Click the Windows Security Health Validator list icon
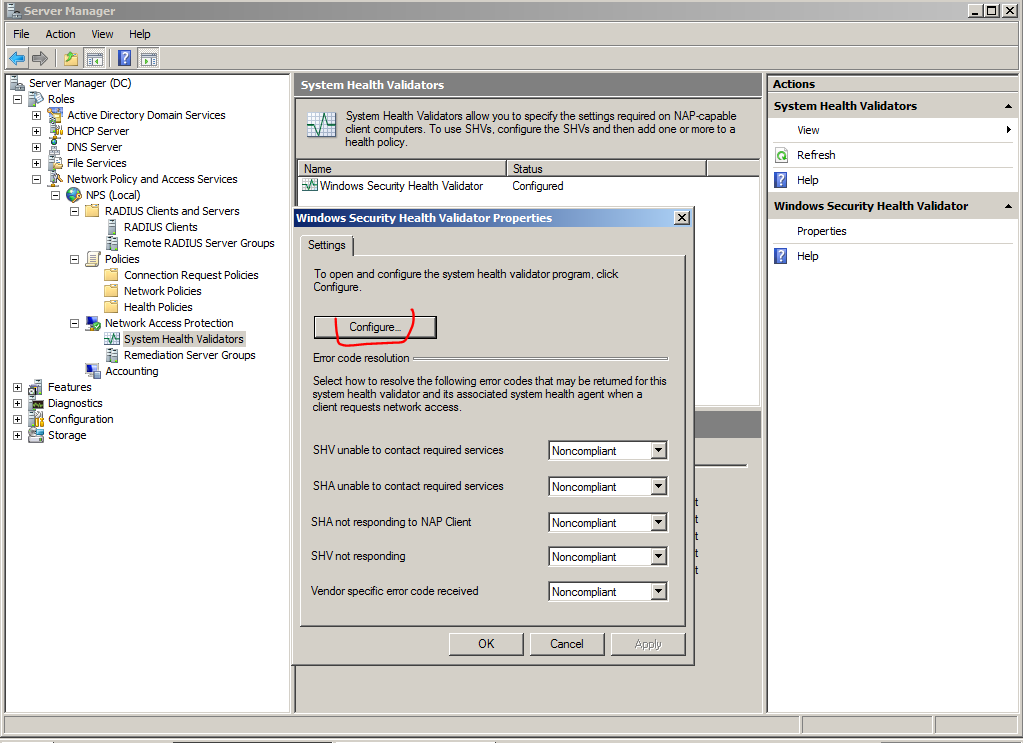 pos(310,185)
